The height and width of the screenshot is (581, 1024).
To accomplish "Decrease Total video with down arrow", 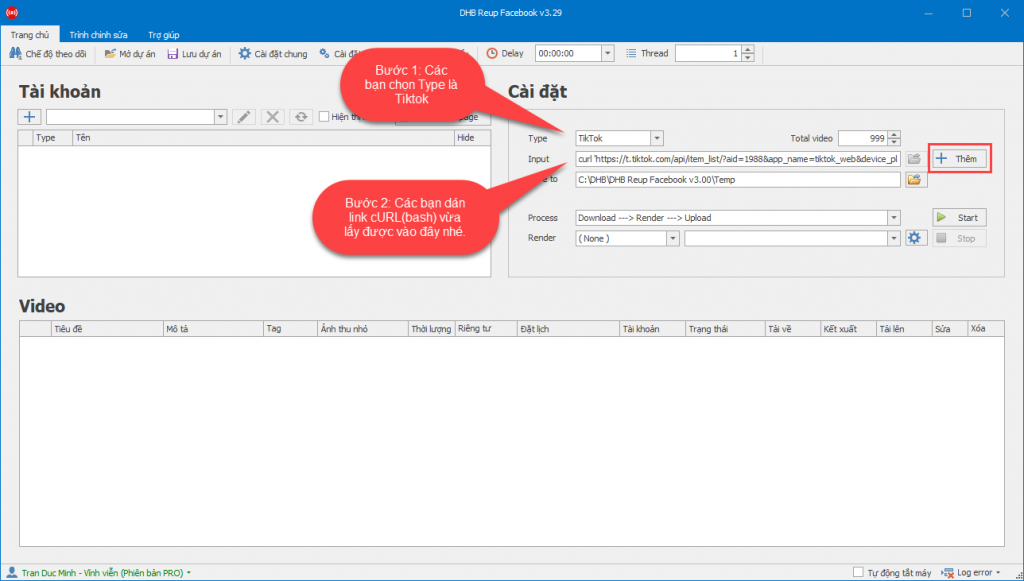I will coord(895,142).
